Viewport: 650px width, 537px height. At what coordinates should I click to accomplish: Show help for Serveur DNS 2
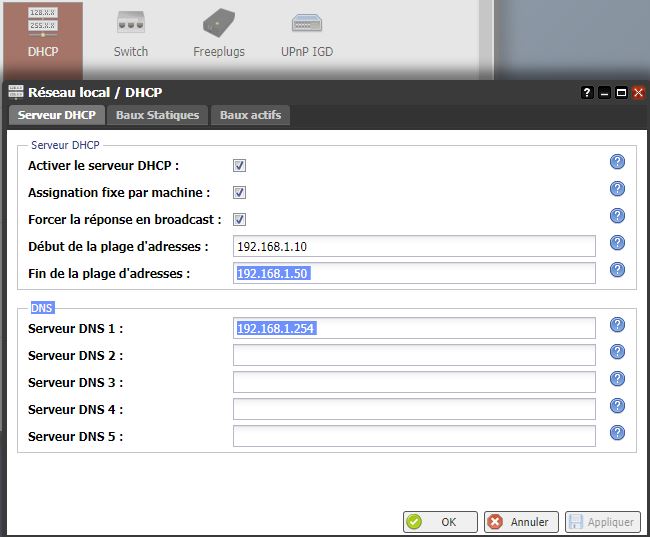[617, 352]
